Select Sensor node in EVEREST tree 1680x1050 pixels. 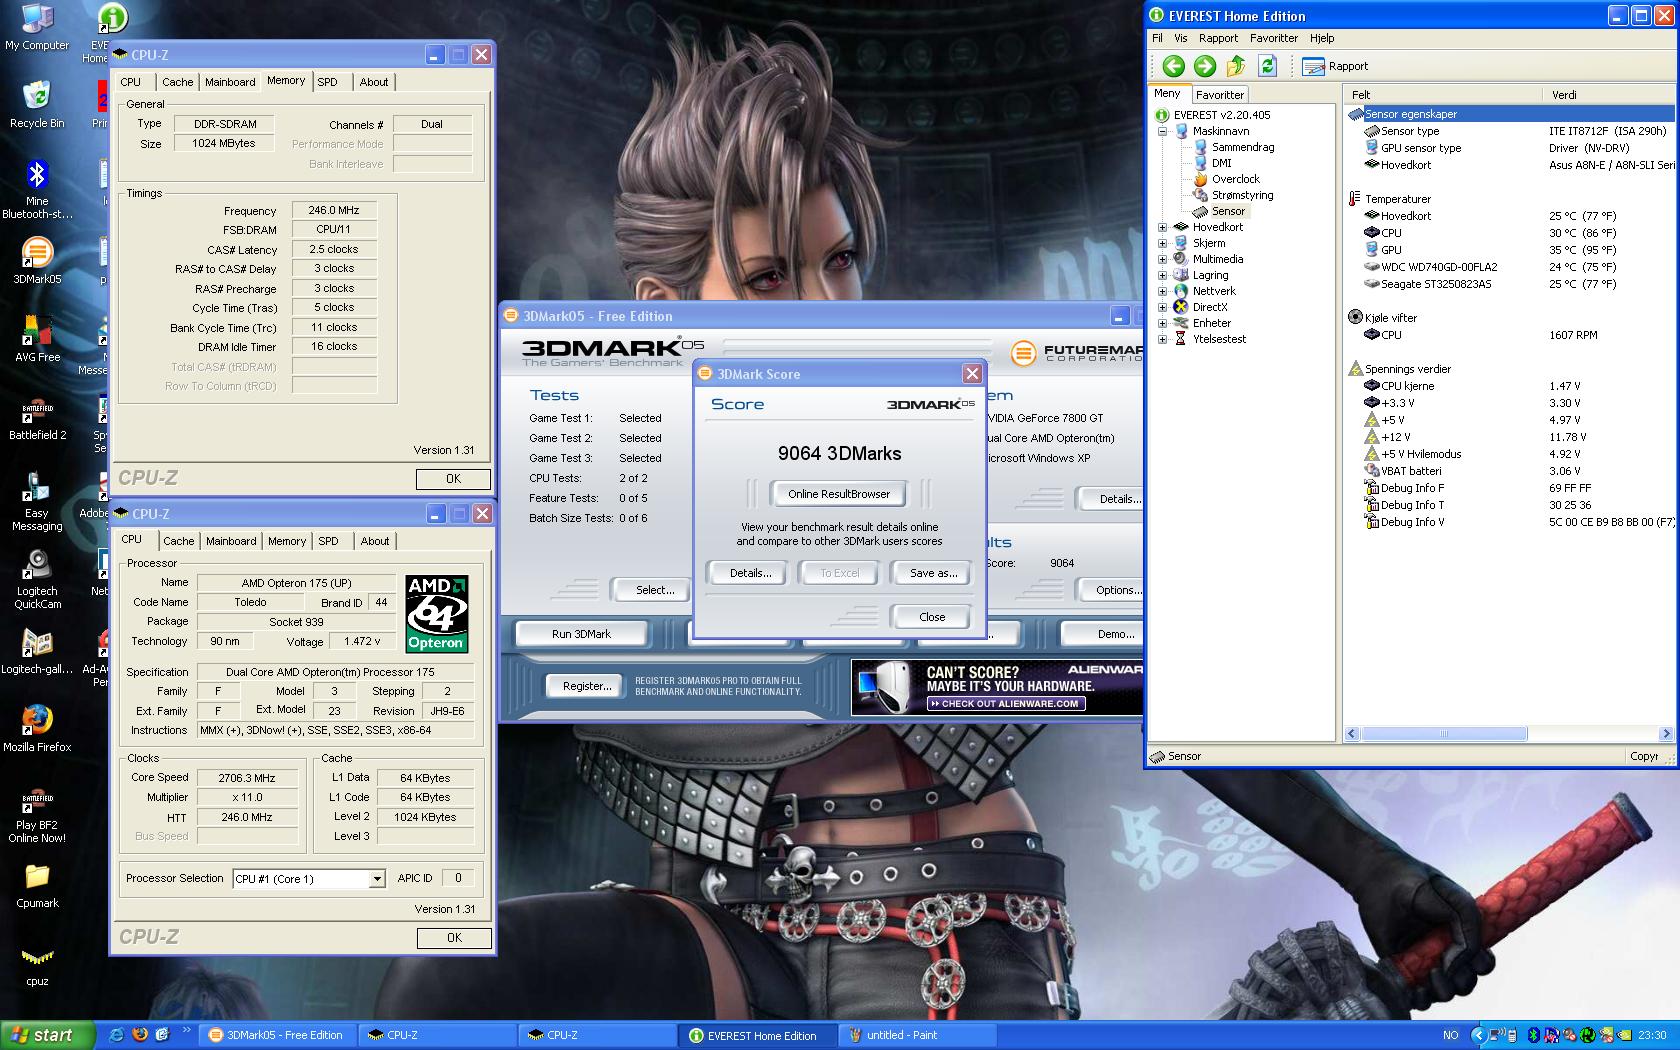tap(1228, 211)
